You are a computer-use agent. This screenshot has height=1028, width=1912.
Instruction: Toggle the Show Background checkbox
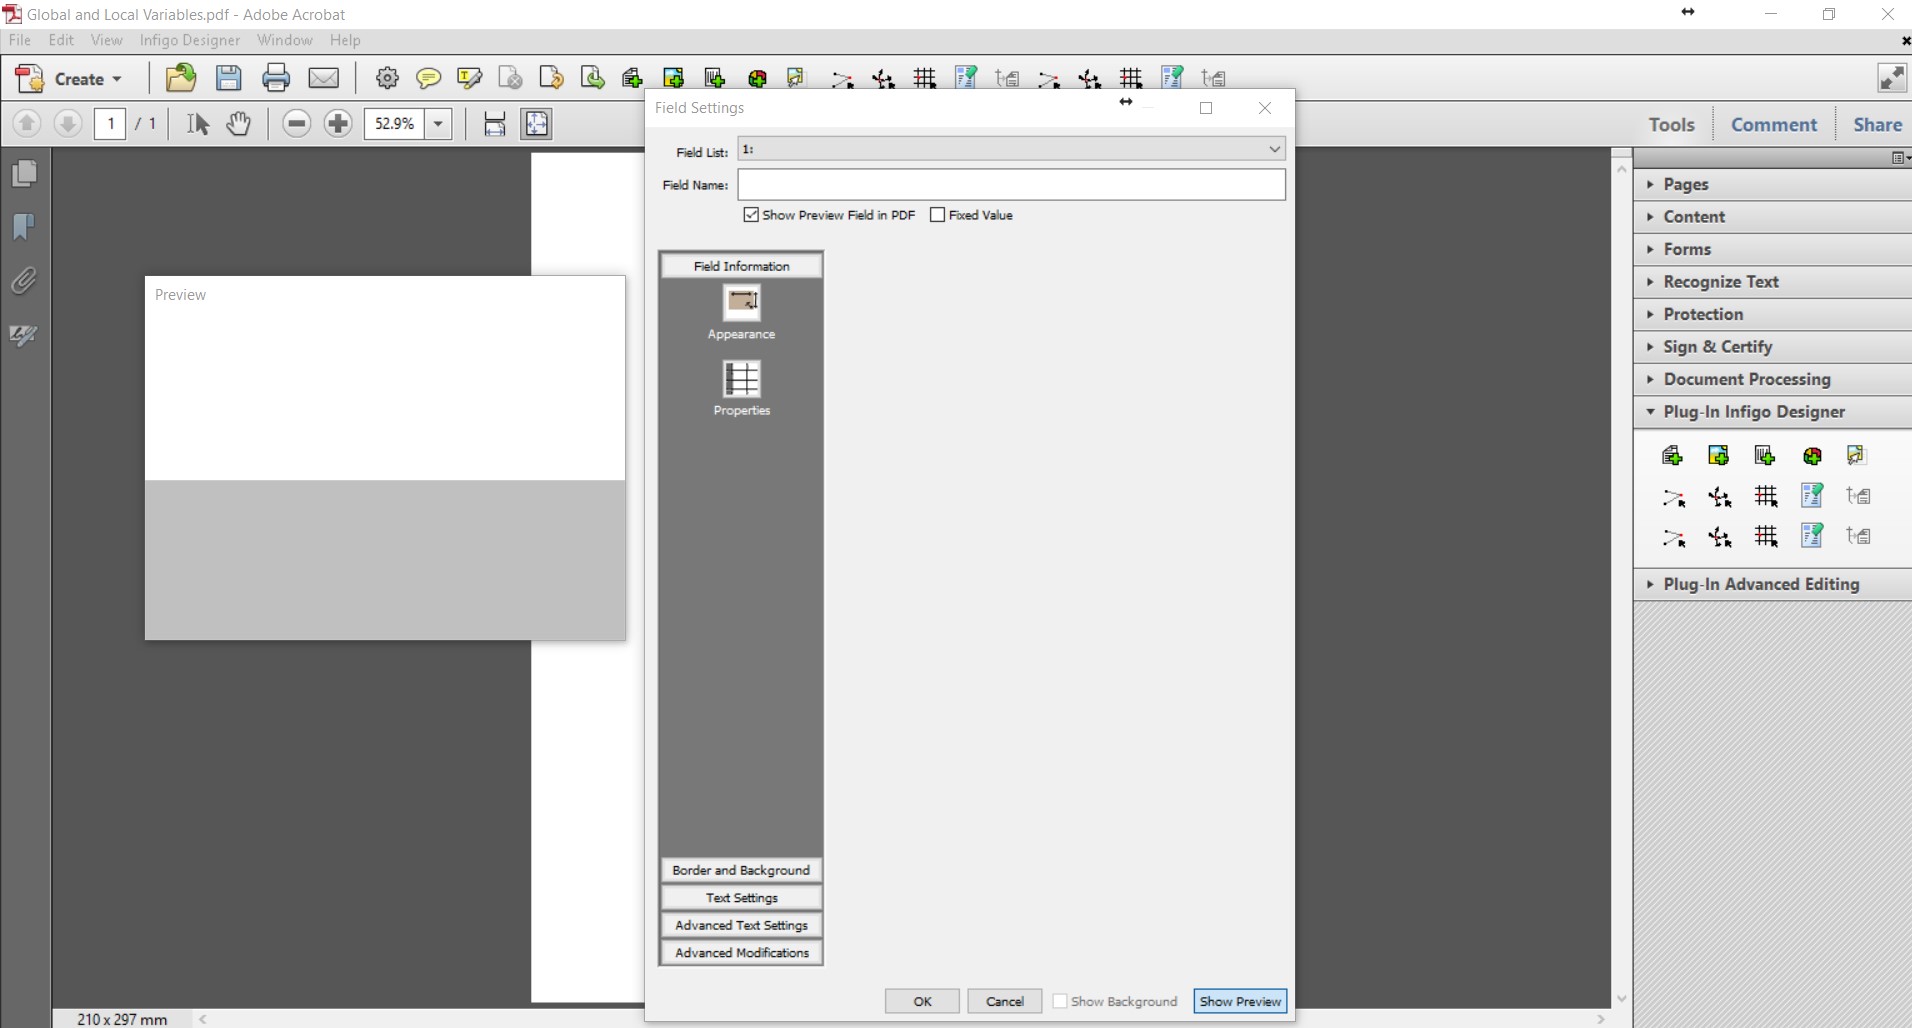[1060, 1001]
